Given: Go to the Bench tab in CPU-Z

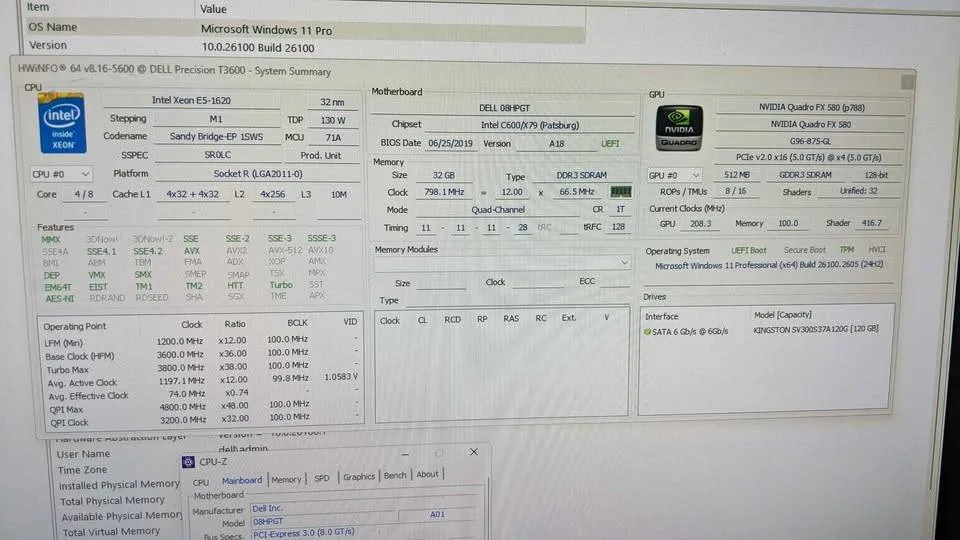Looking at the screenshot, I should tap(395, 476).
